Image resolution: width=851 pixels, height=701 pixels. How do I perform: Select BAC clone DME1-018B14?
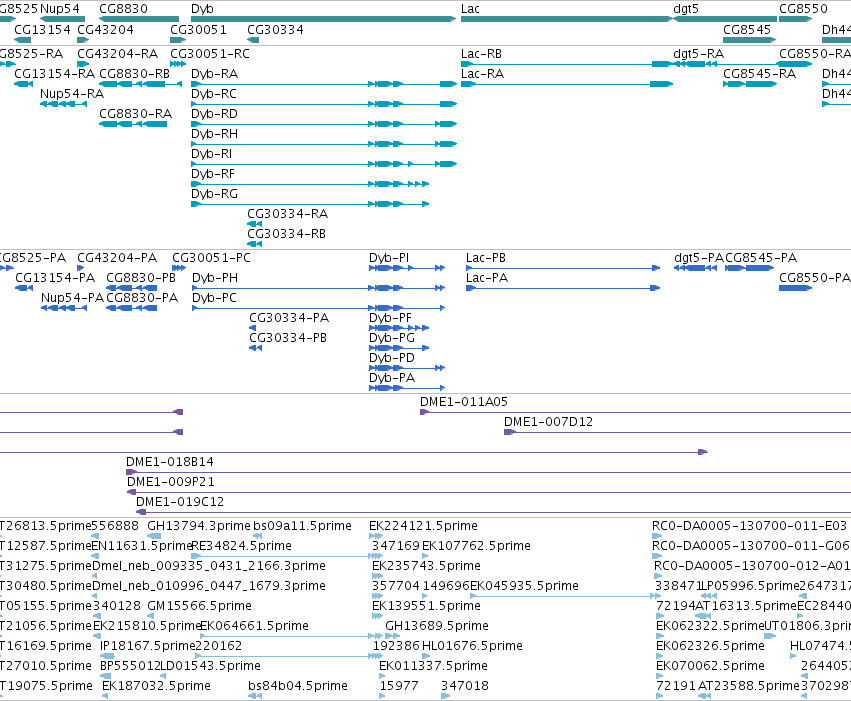click(170, 462)
